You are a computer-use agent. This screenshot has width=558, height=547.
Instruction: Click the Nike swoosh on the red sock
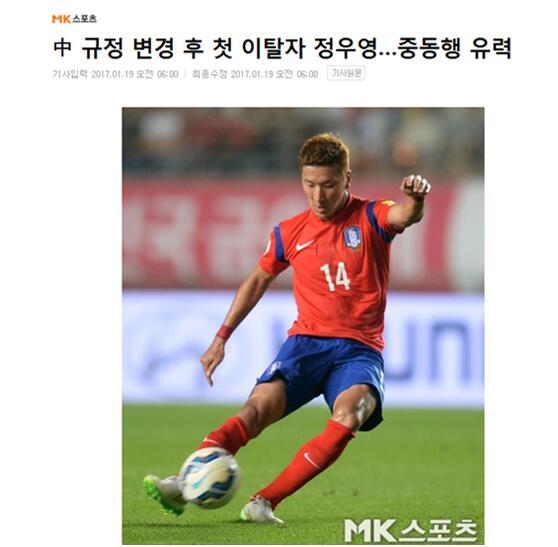click(312, 460)
